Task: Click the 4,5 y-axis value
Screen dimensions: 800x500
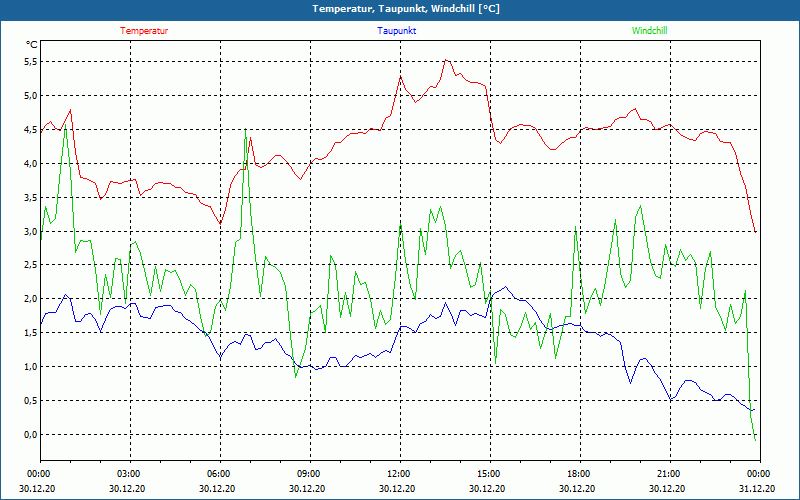Action: tap(31, 130)
